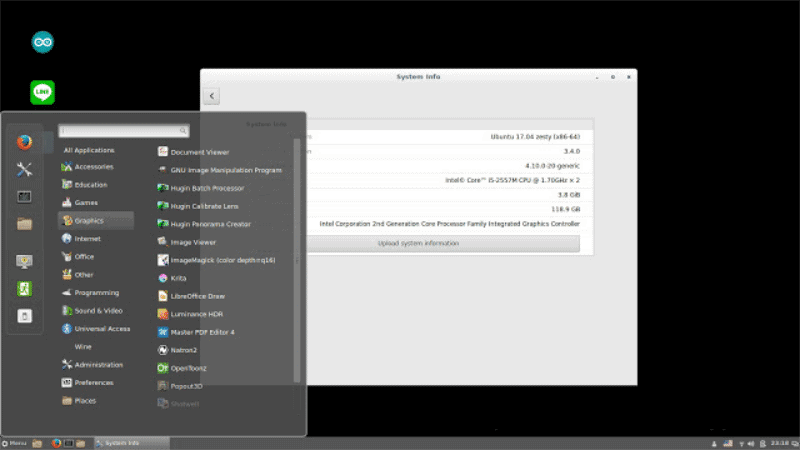The width and height of the screenshot is (800, 450).
Task: Open LibreOffice Draw
Action: pos(191,296)
